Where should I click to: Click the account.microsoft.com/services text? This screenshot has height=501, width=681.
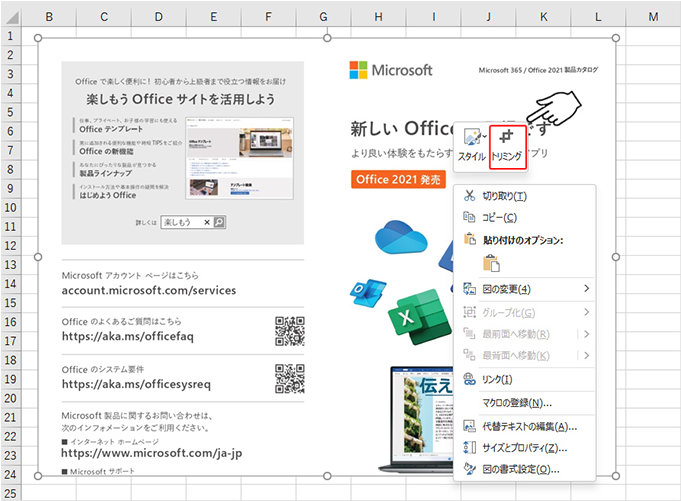click(149, 290)
